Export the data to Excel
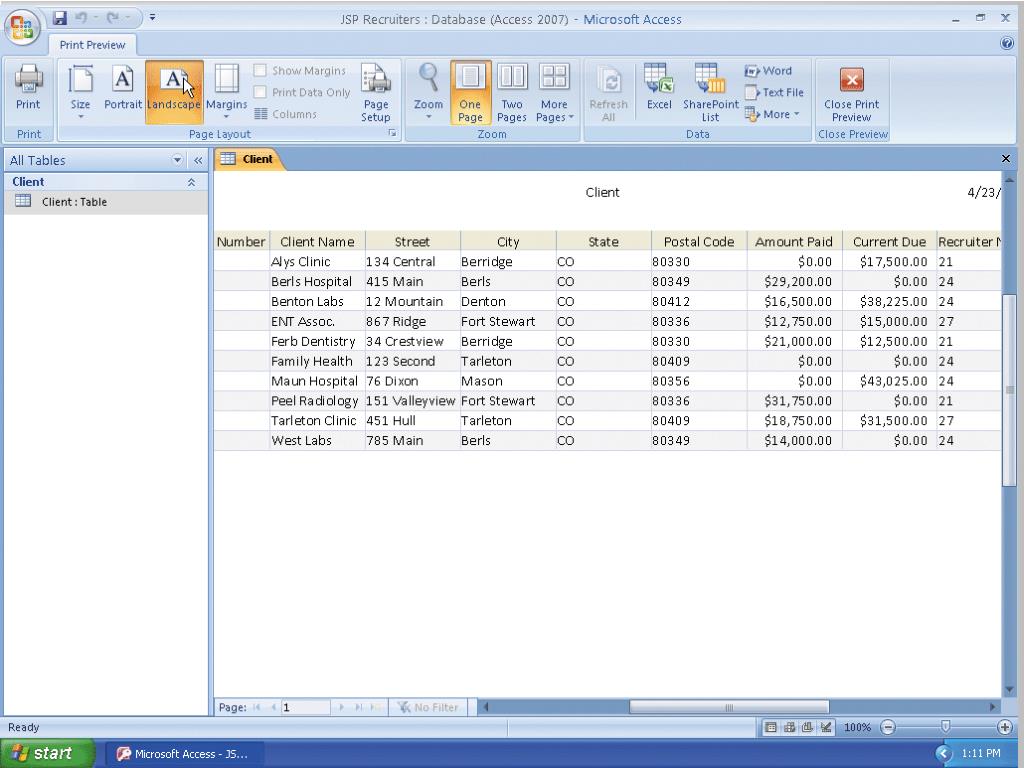Screen dimensions: 1024x768 [x=659, y=88]
